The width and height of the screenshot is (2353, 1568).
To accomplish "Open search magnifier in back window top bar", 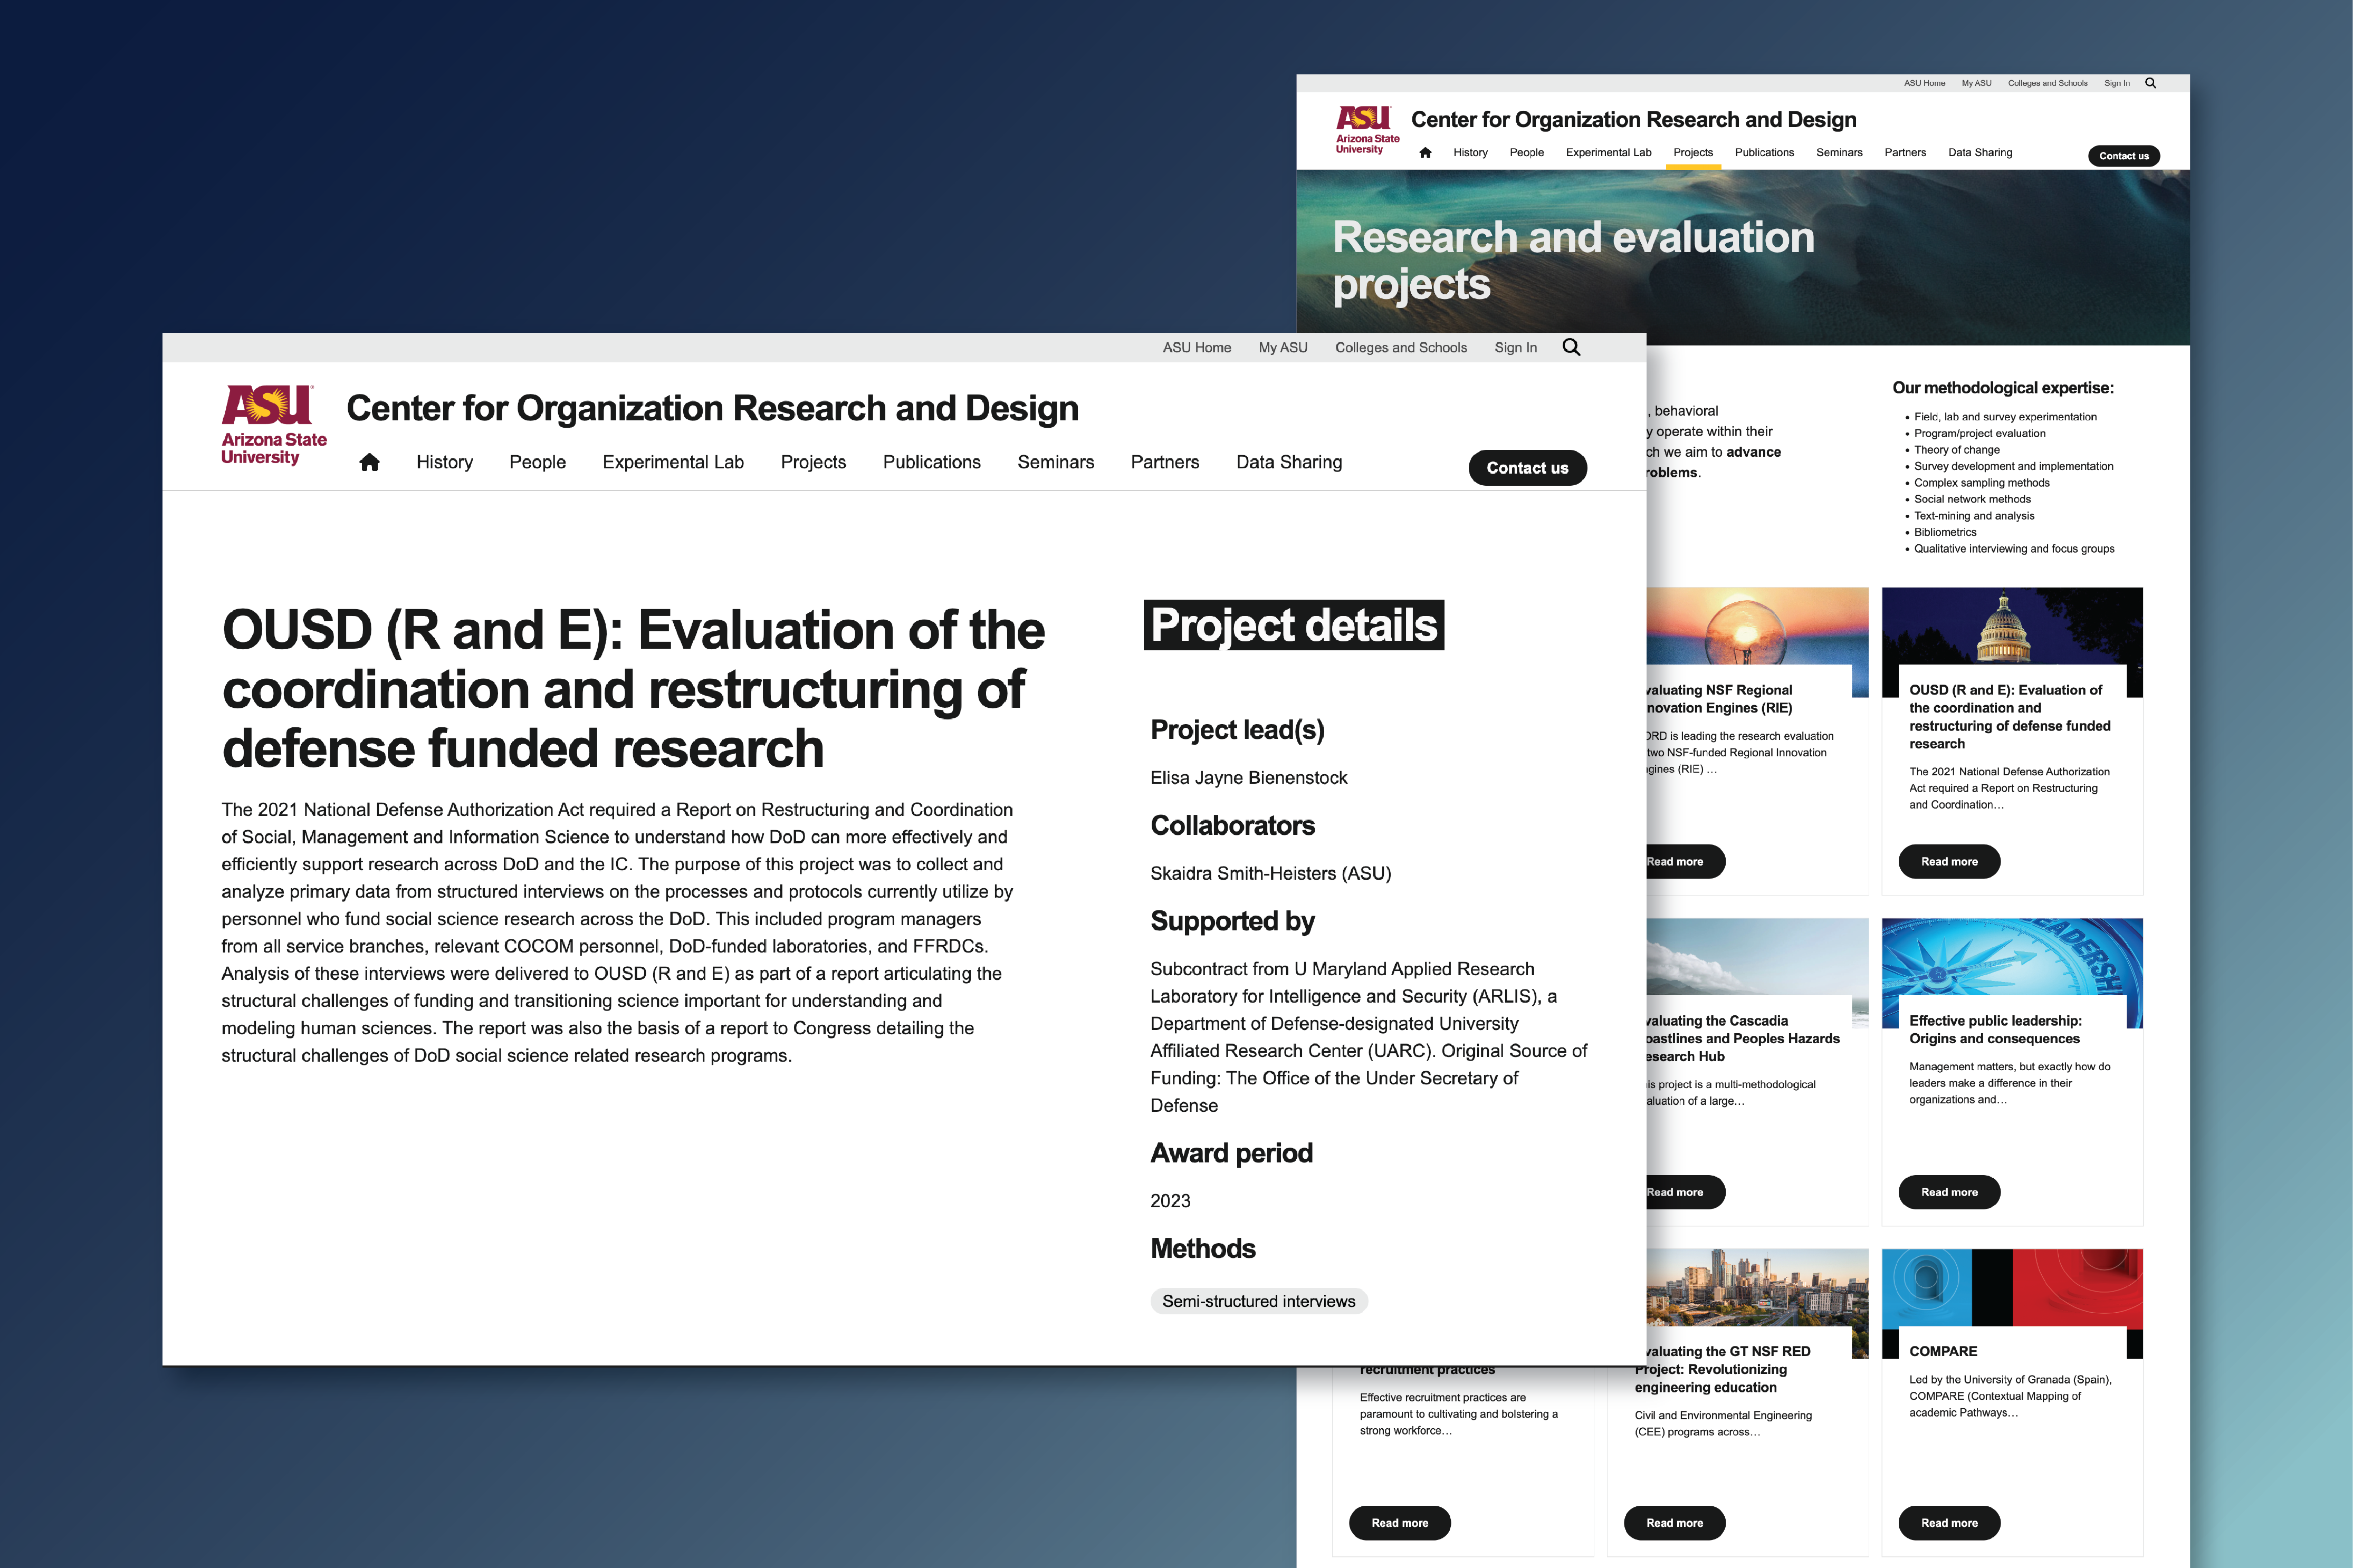I will 2150,83.
